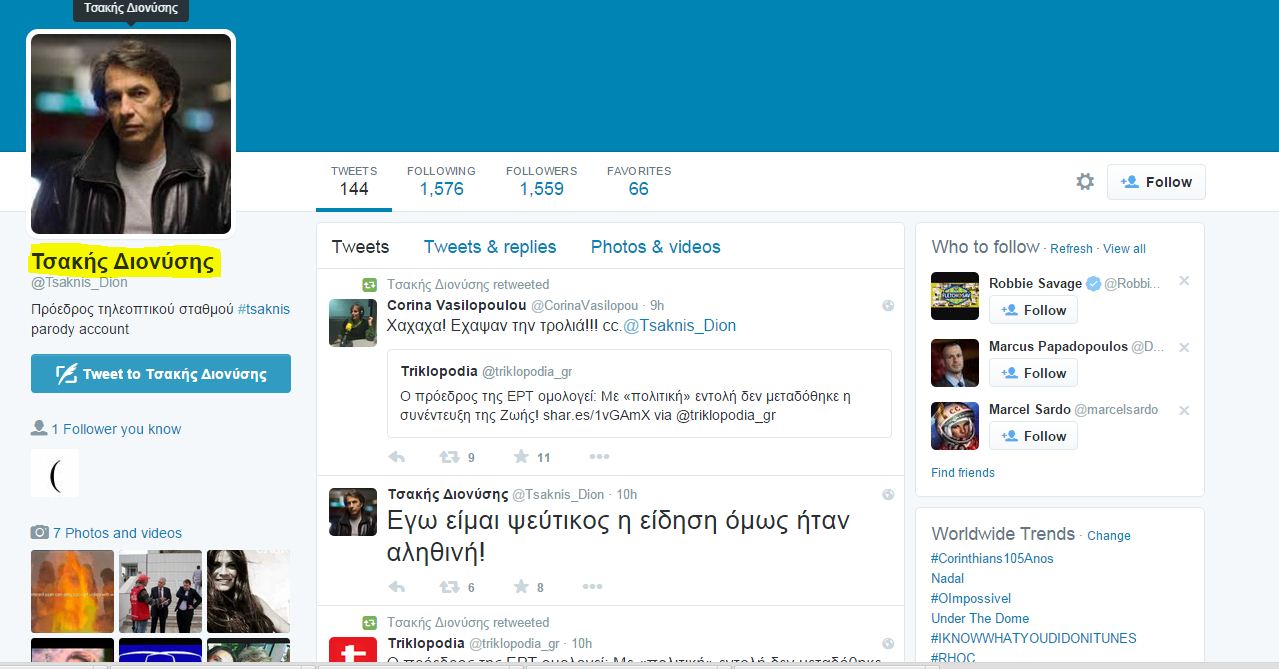Open the Following 1,576 list
Screen dimensions: 1279x669
[x=441, y=181]
